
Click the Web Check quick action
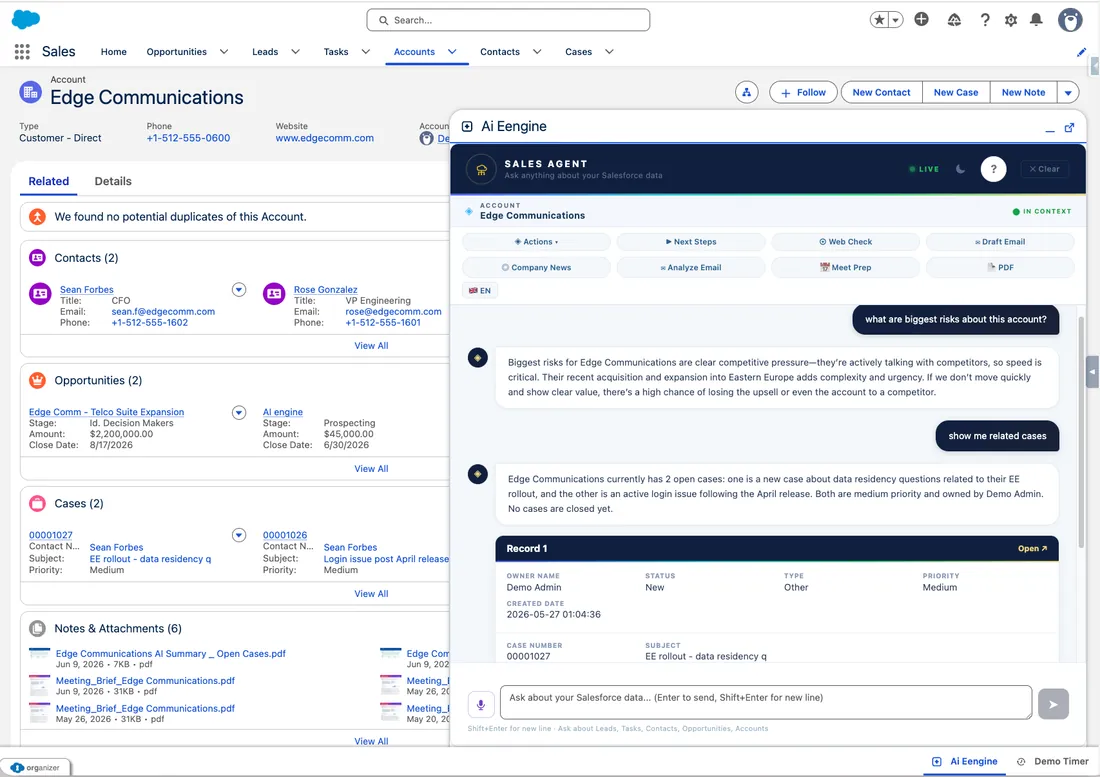[845, 242]
